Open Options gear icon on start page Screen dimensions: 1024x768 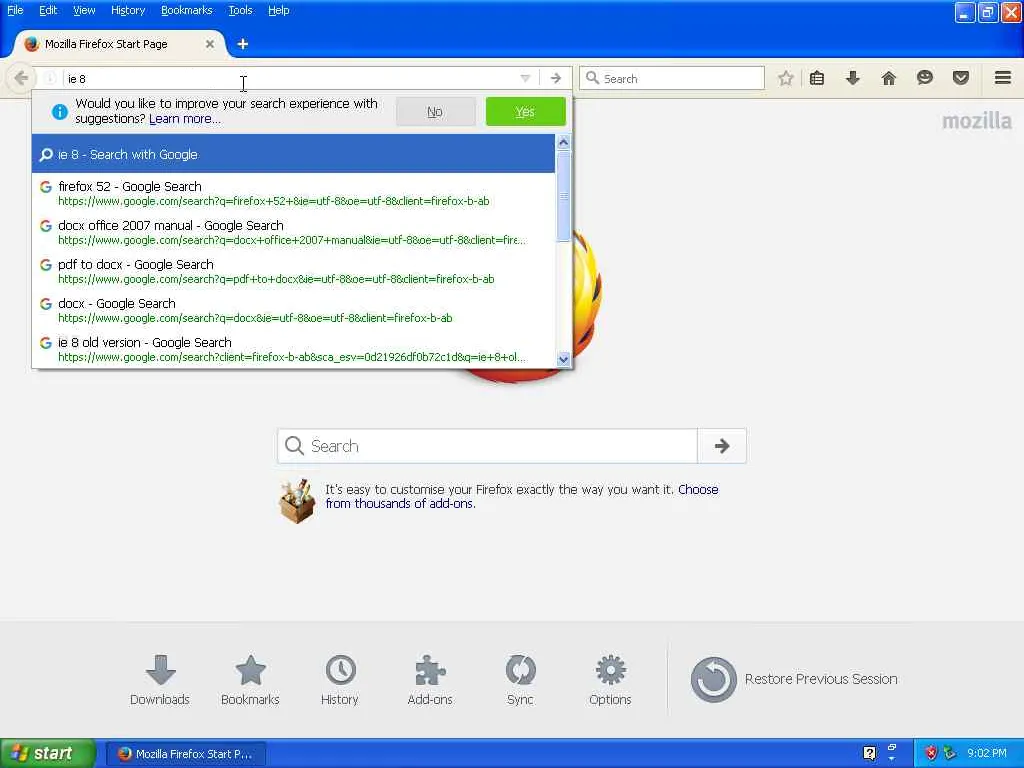(611, 680)
